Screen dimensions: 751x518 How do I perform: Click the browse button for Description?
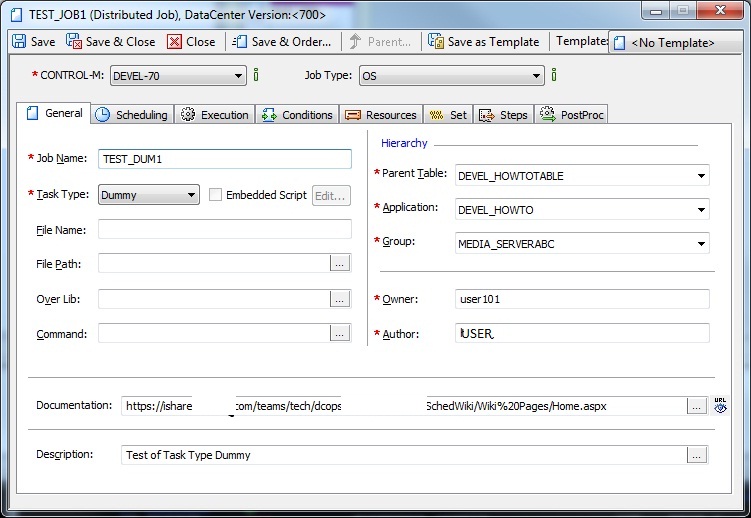pos(697,455)
